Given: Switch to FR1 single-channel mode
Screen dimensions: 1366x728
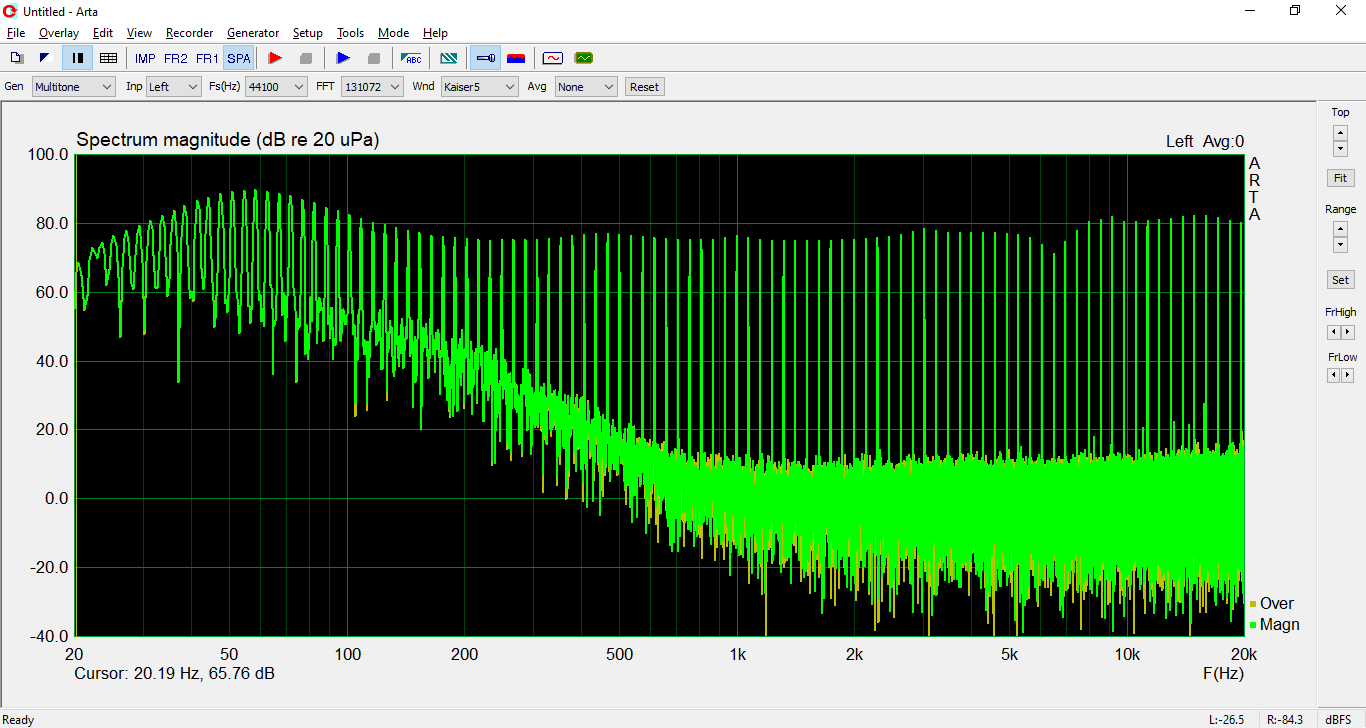Looking at the screenshot, I should 207,59.
